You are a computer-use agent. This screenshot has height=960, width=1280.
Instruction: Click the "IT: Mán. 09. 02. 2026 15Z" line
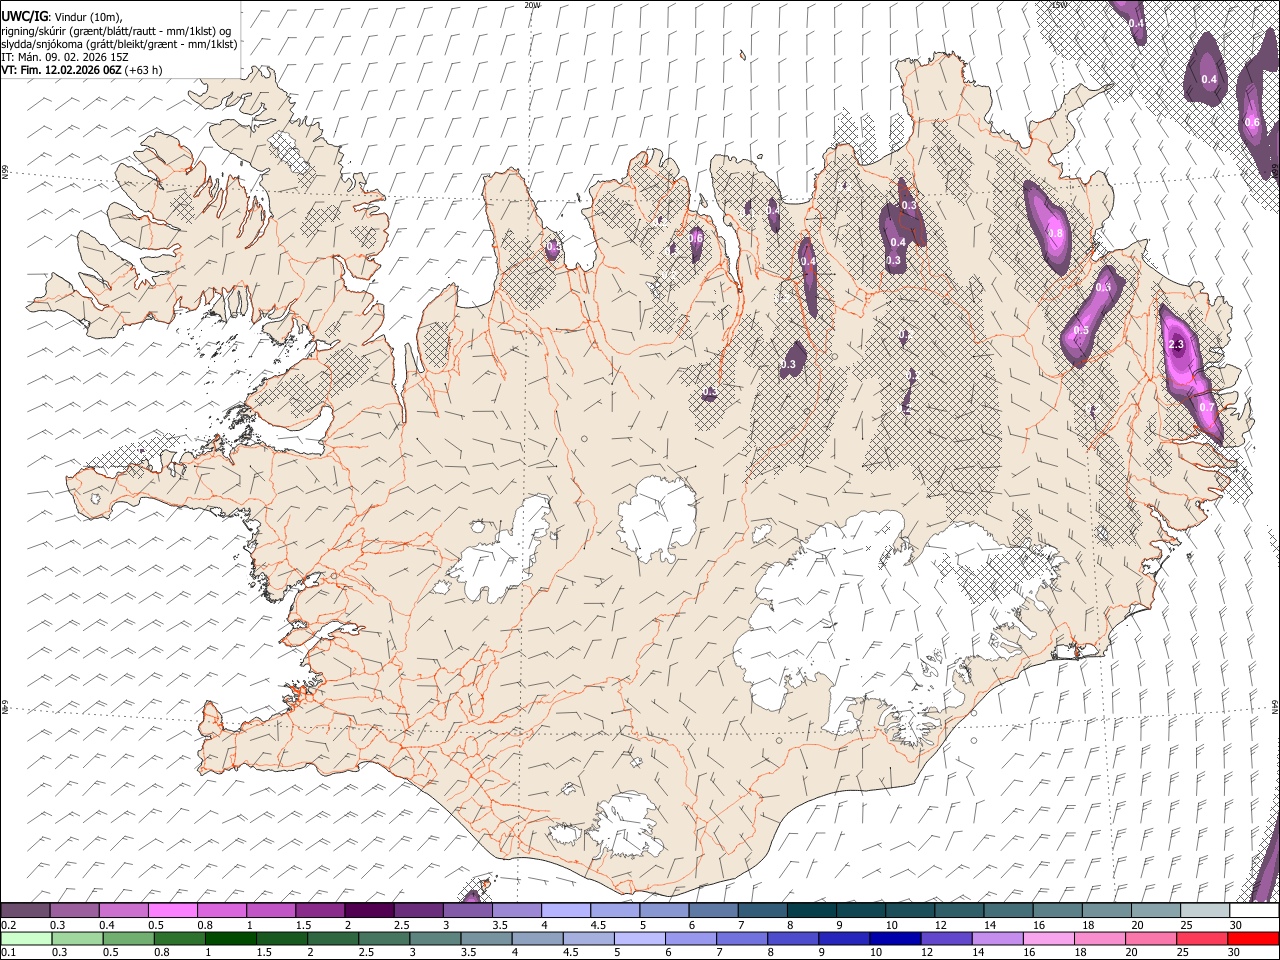click(x=65, y=57)
